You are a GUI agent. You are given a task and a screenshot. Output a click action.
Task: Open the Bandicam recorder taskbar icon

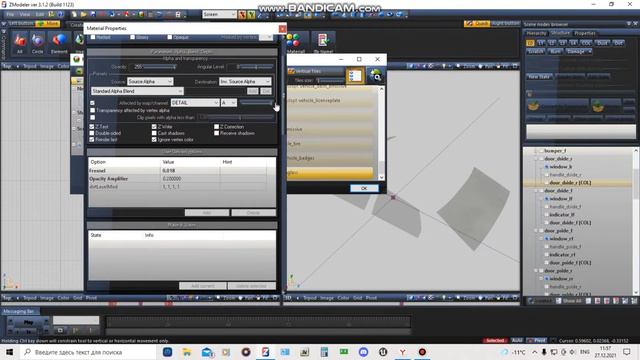[x=422, y=352]
